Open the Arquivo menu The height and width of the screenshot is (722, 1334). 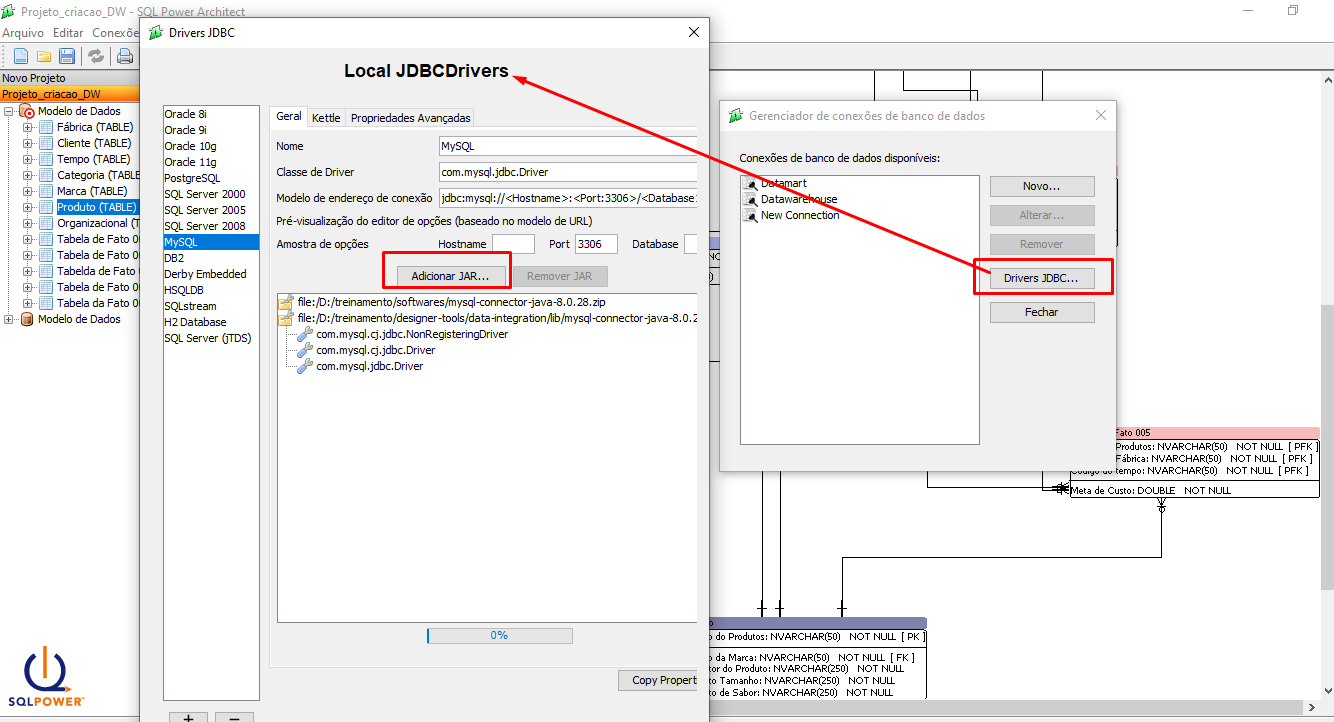tap(23, 33)
